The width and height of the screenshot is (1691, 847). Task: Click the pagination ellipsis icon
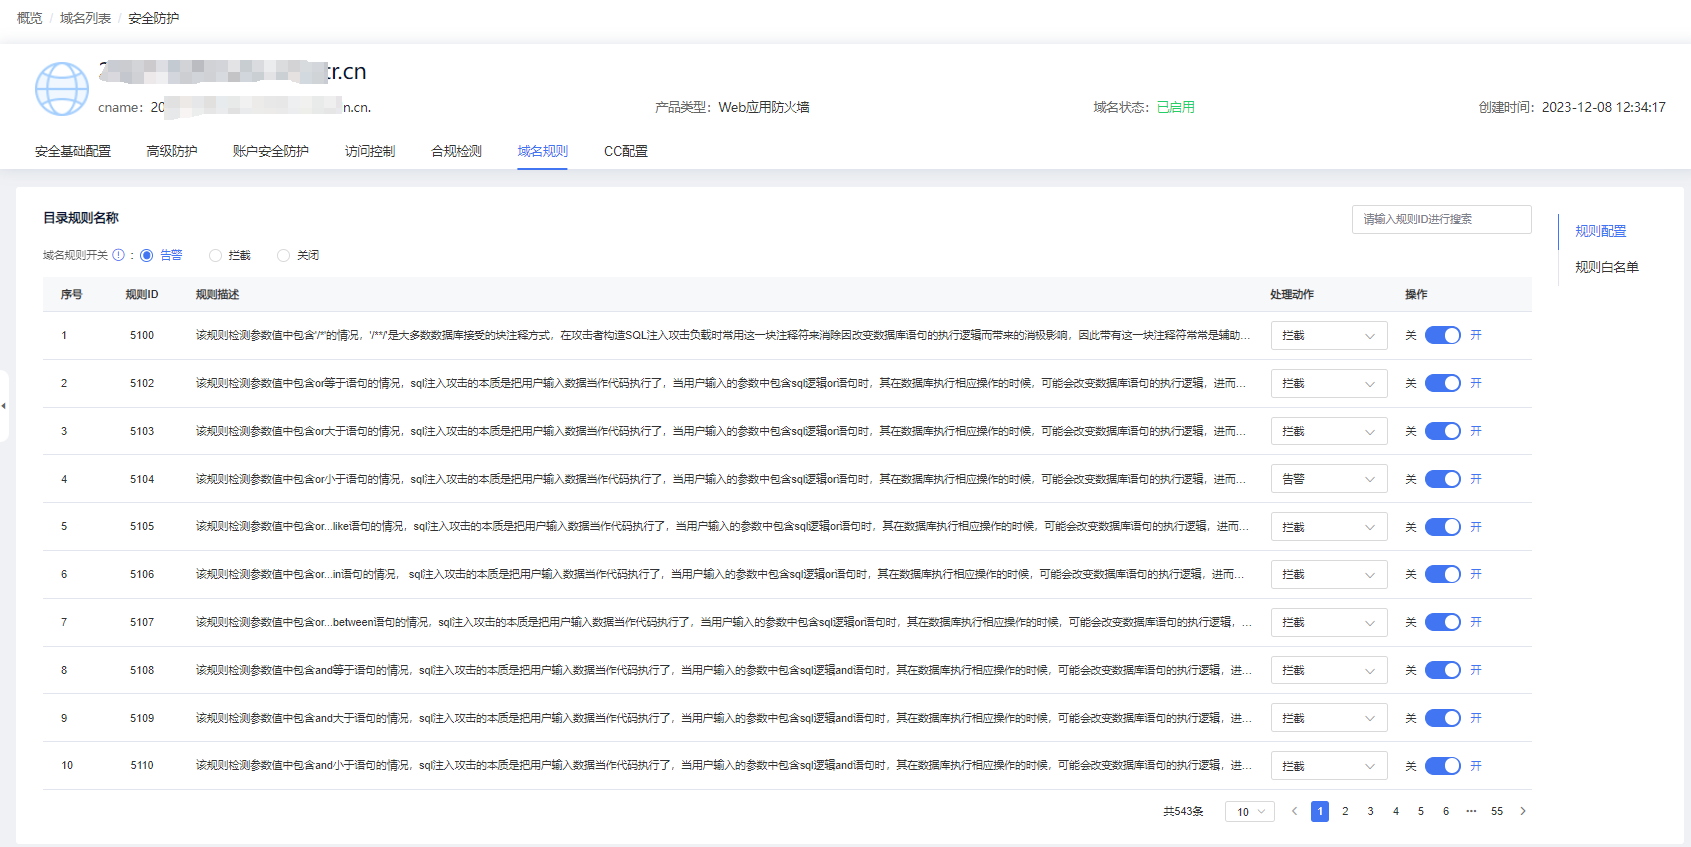point(1471,811)
